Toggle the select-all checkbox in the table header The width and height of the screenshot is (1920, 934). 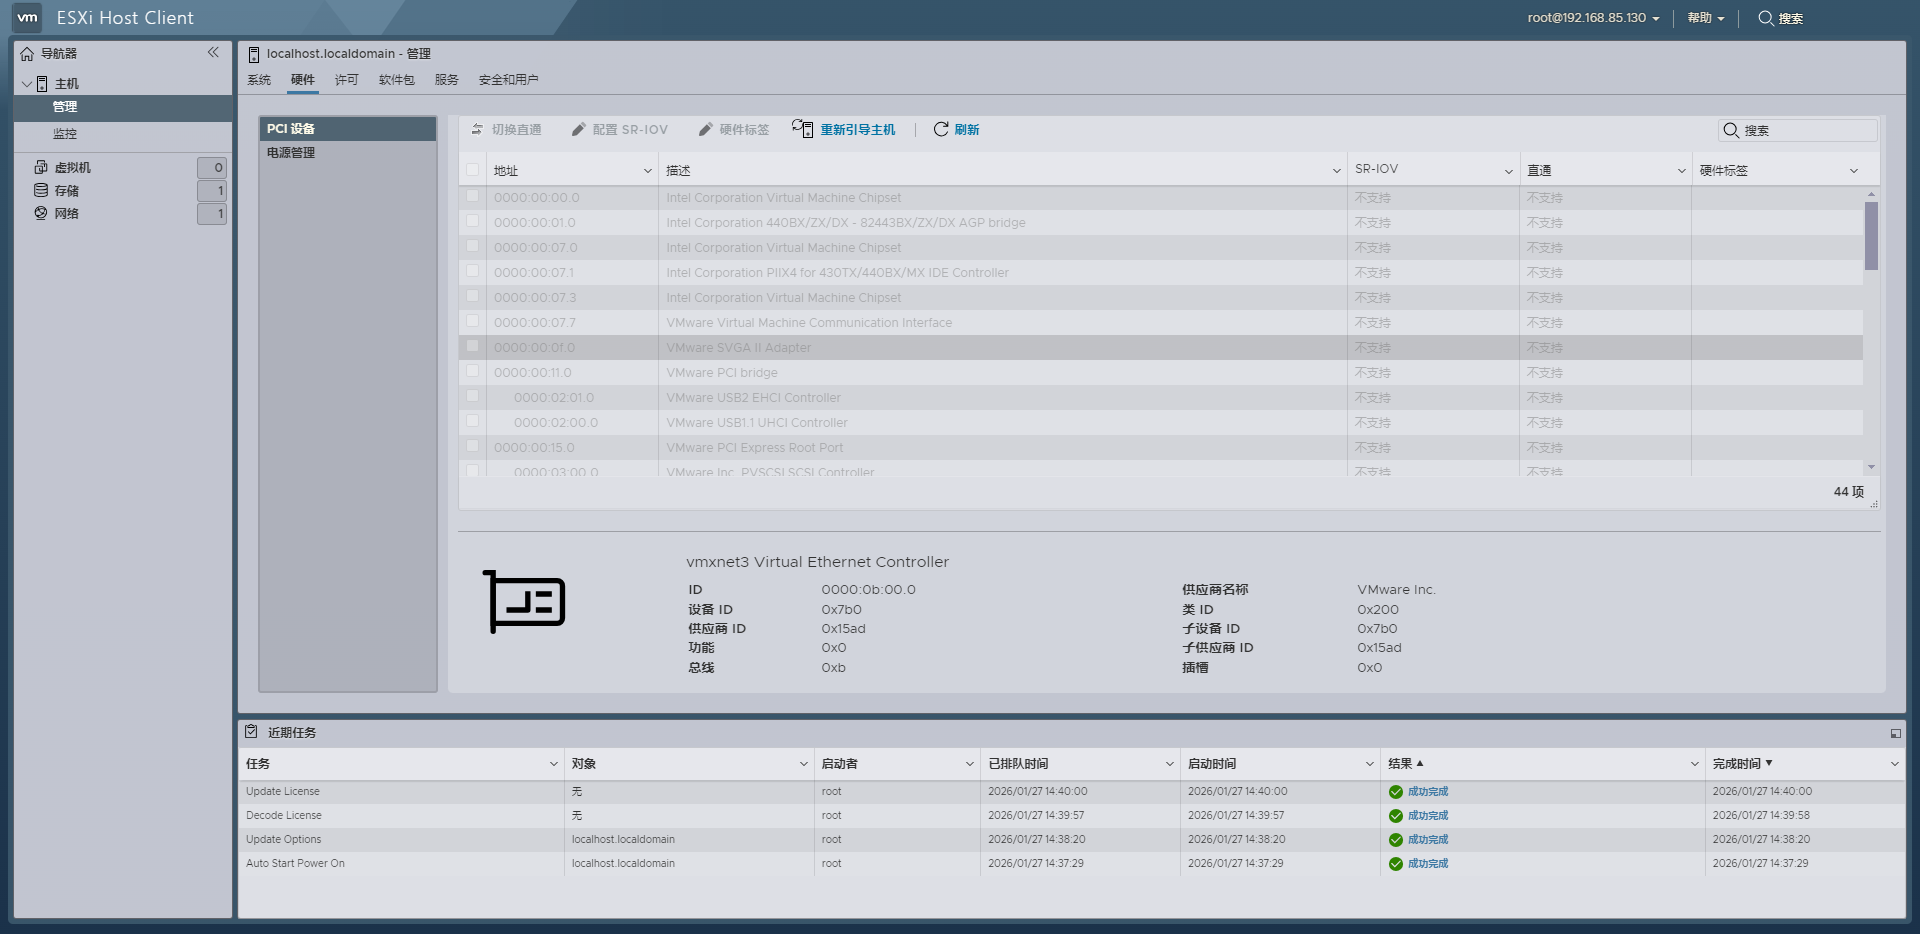pos(472,169)
